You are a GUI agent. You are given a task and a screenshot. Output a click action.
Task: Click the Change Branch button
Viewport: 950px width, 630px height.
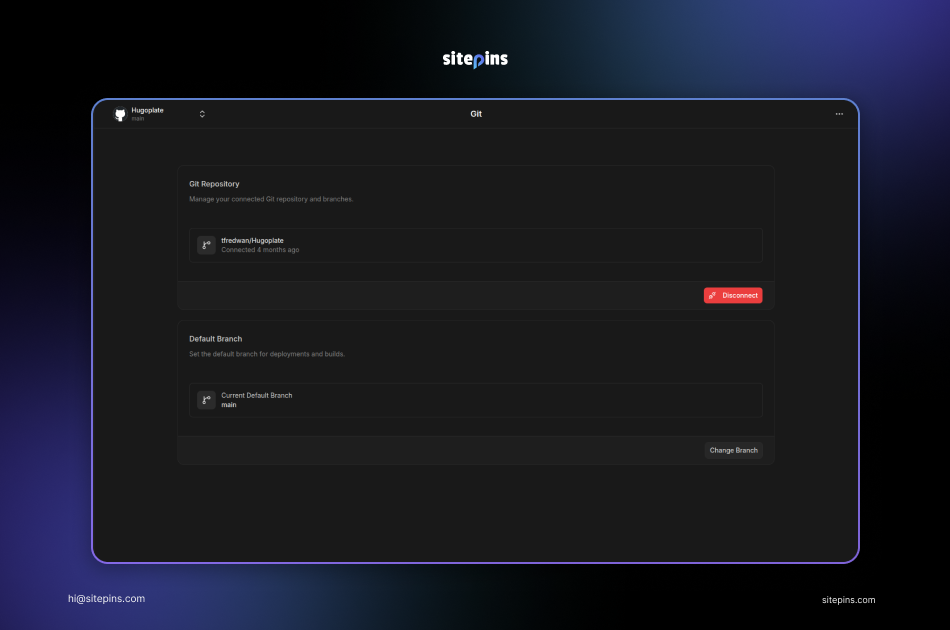[733, 451]
